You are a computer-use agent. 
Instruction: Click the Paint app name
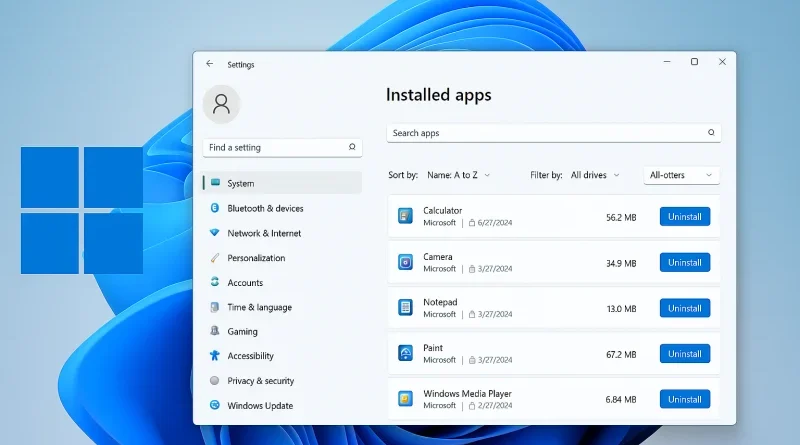pos(433,348)
